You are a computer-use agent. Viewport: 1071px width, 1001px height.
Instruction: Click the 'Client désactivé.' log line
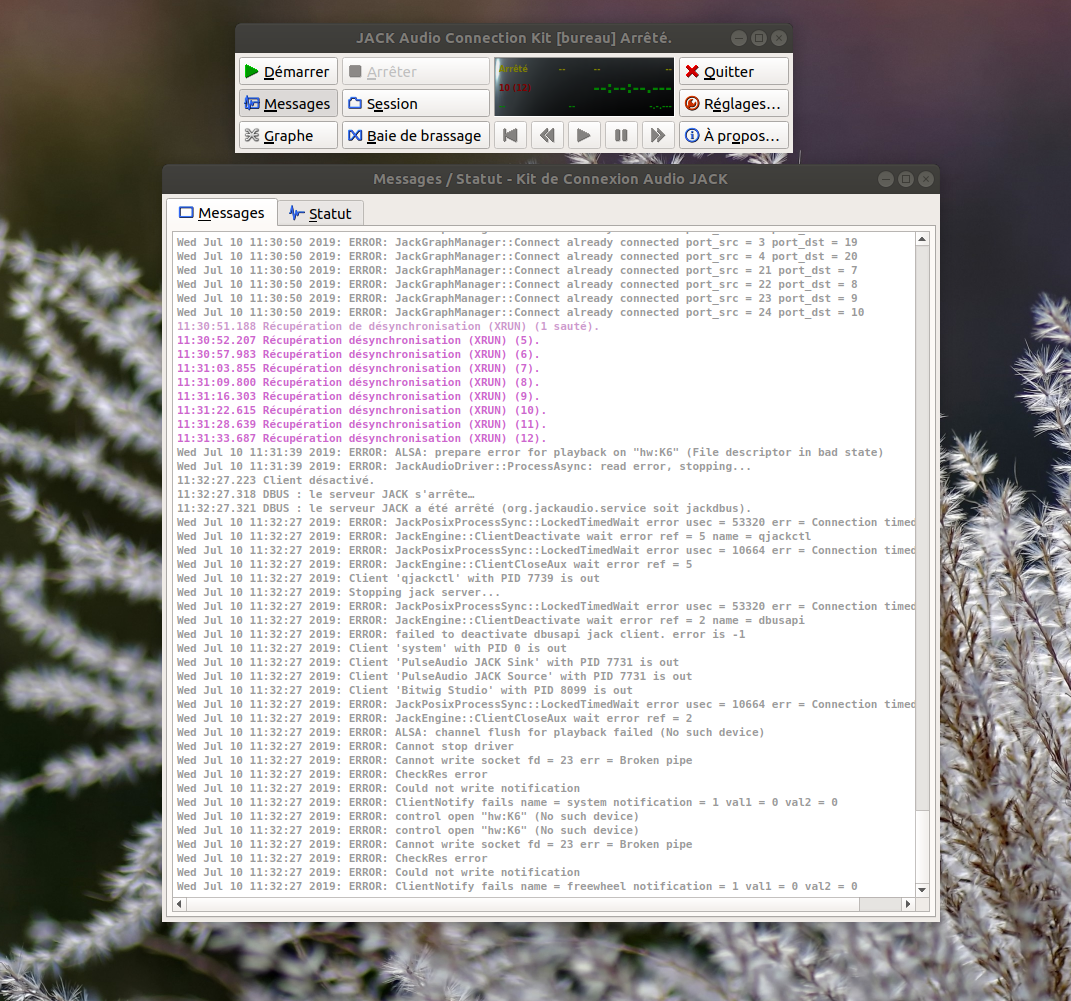coord(275,480)
